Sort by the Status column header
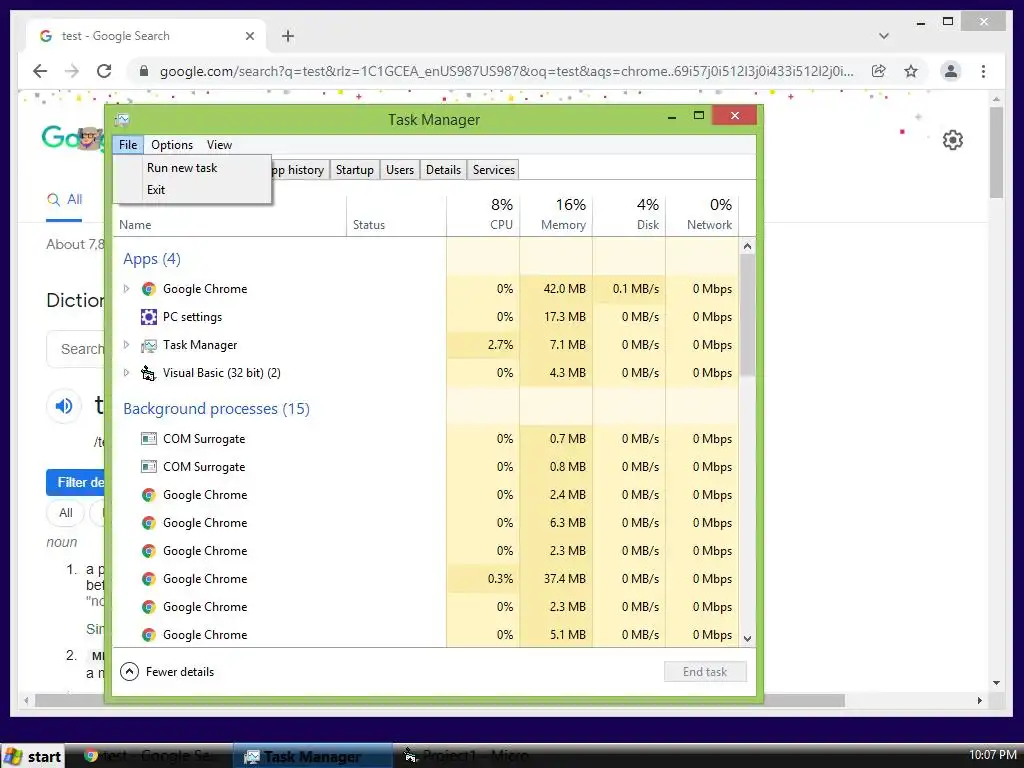The image size is (1024, 768). coord(396,215)
